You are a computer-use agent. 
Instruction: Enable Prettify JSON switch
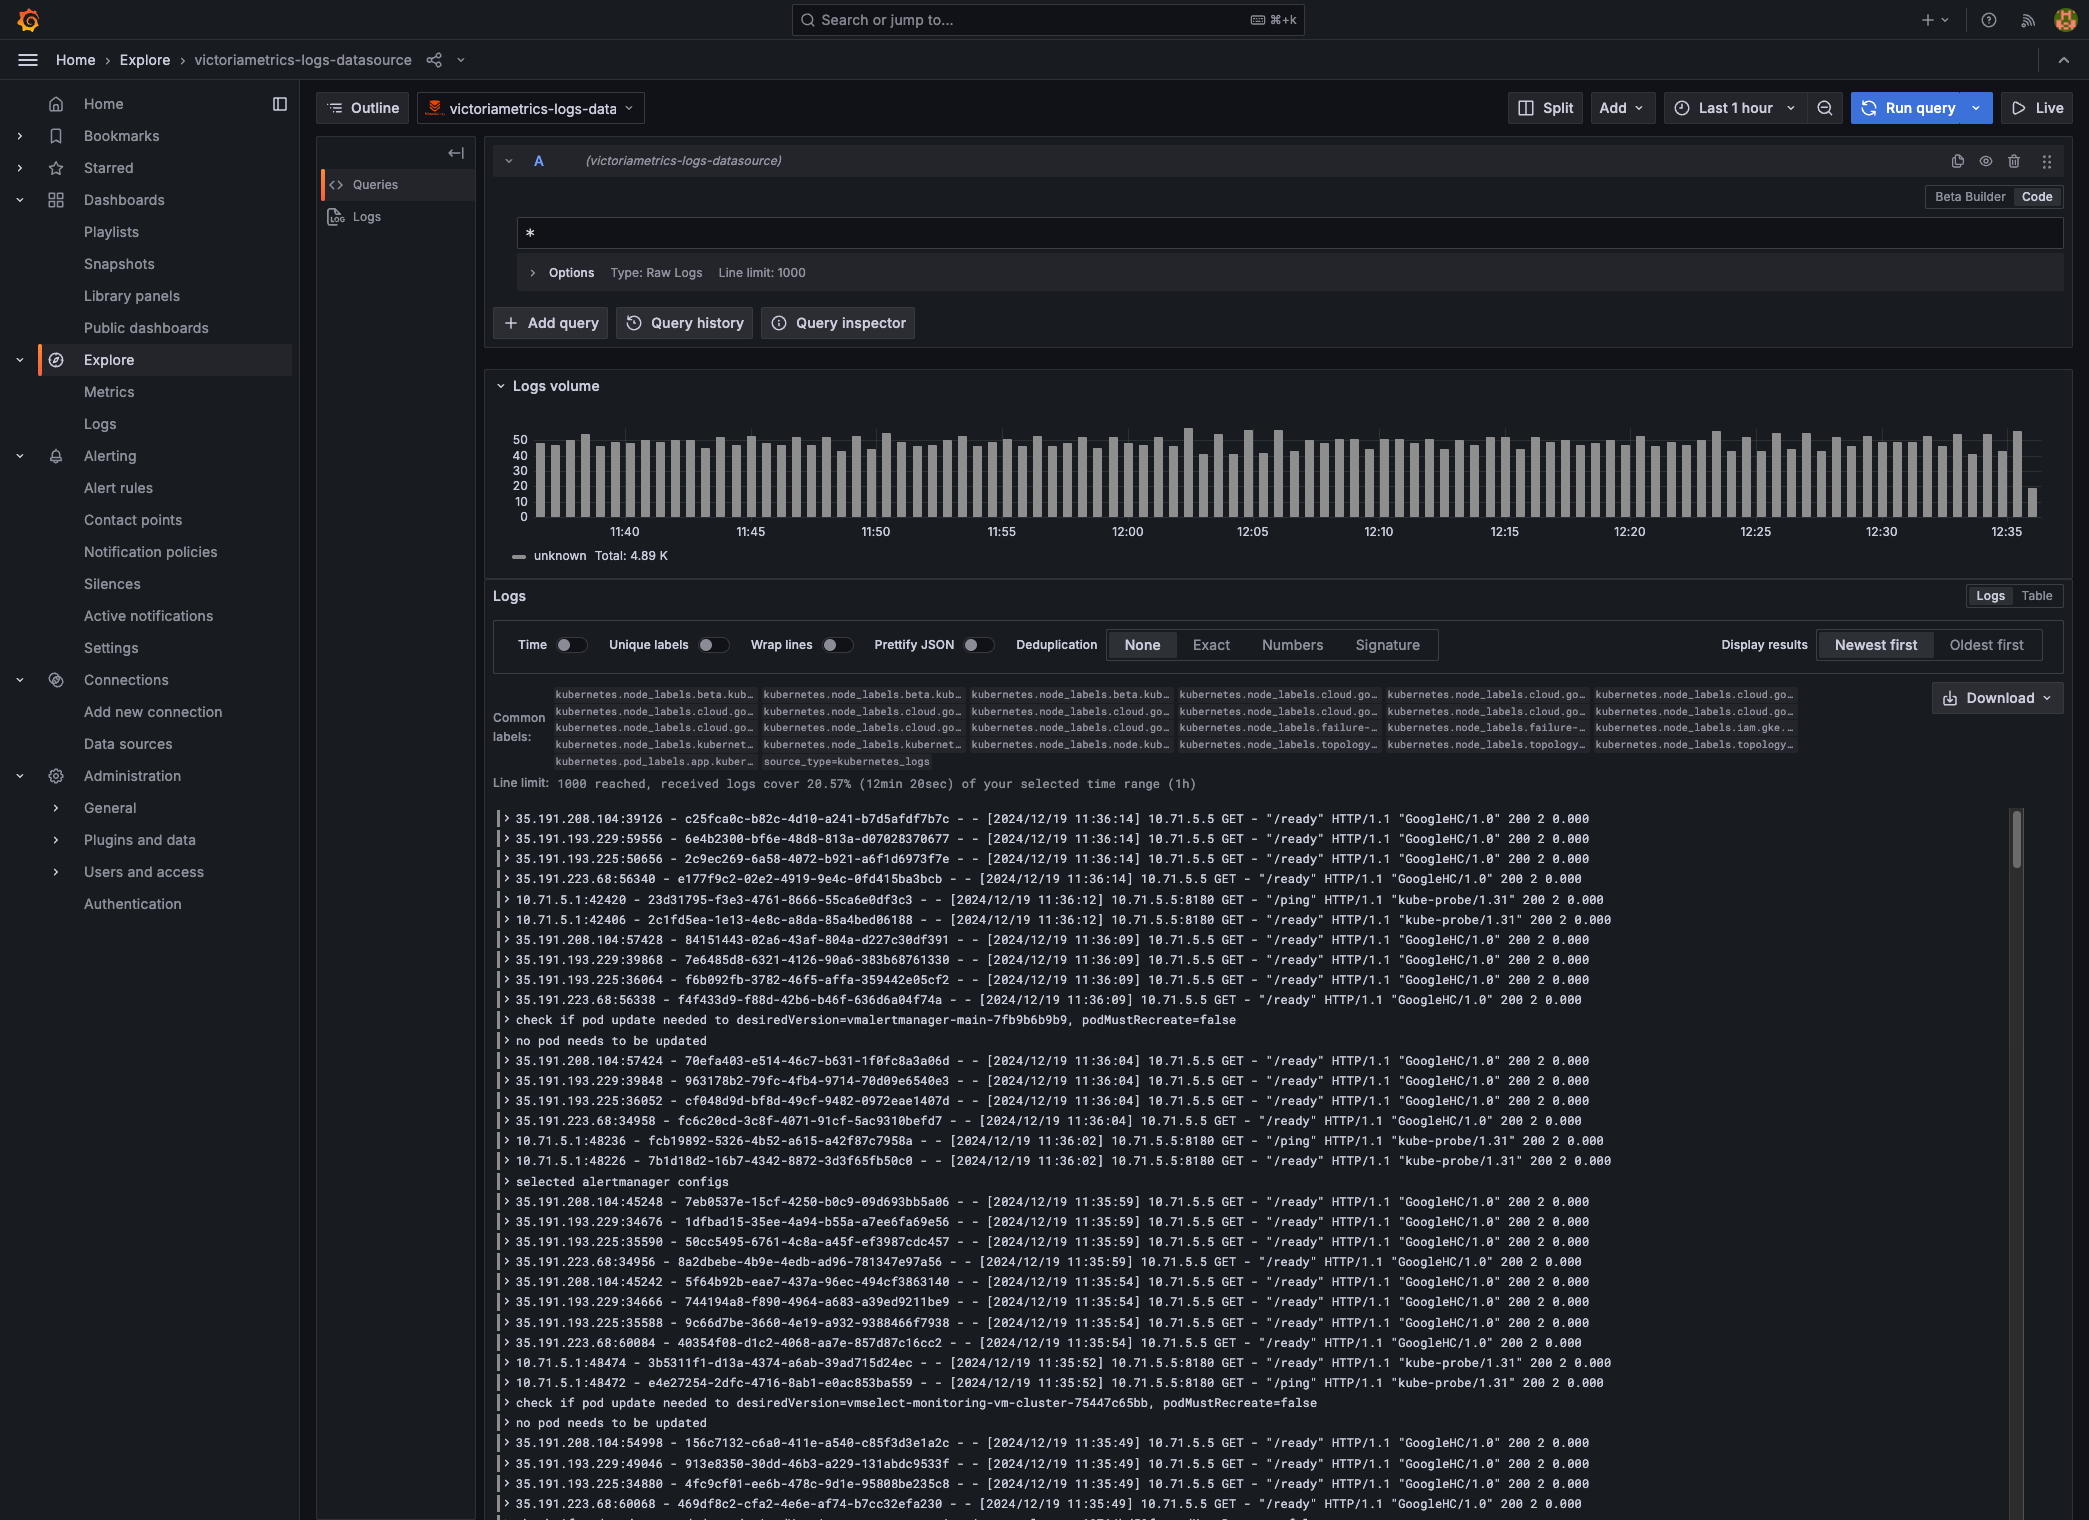[x=978, y=645]
